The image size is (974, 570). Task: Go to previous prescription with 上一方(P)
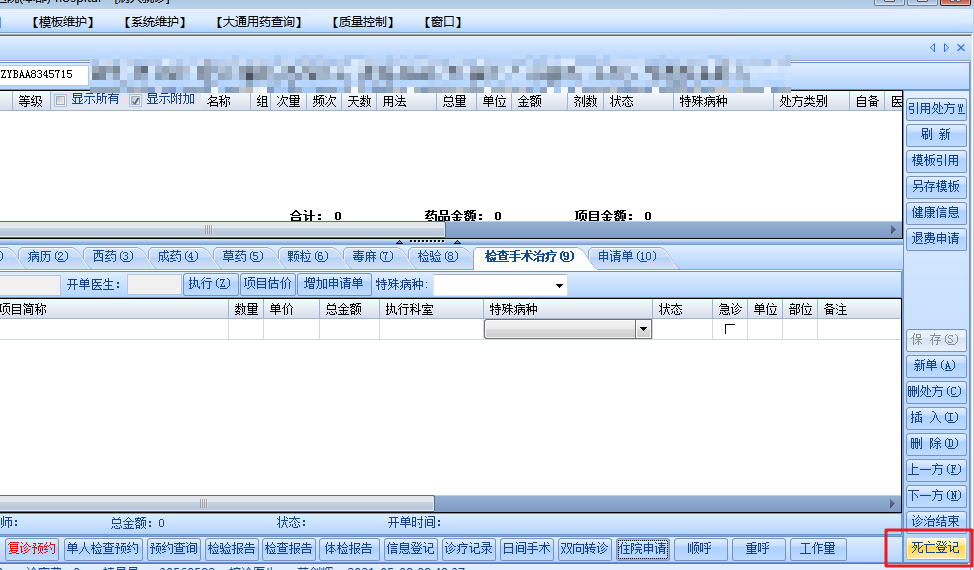[x=934, y=469]
